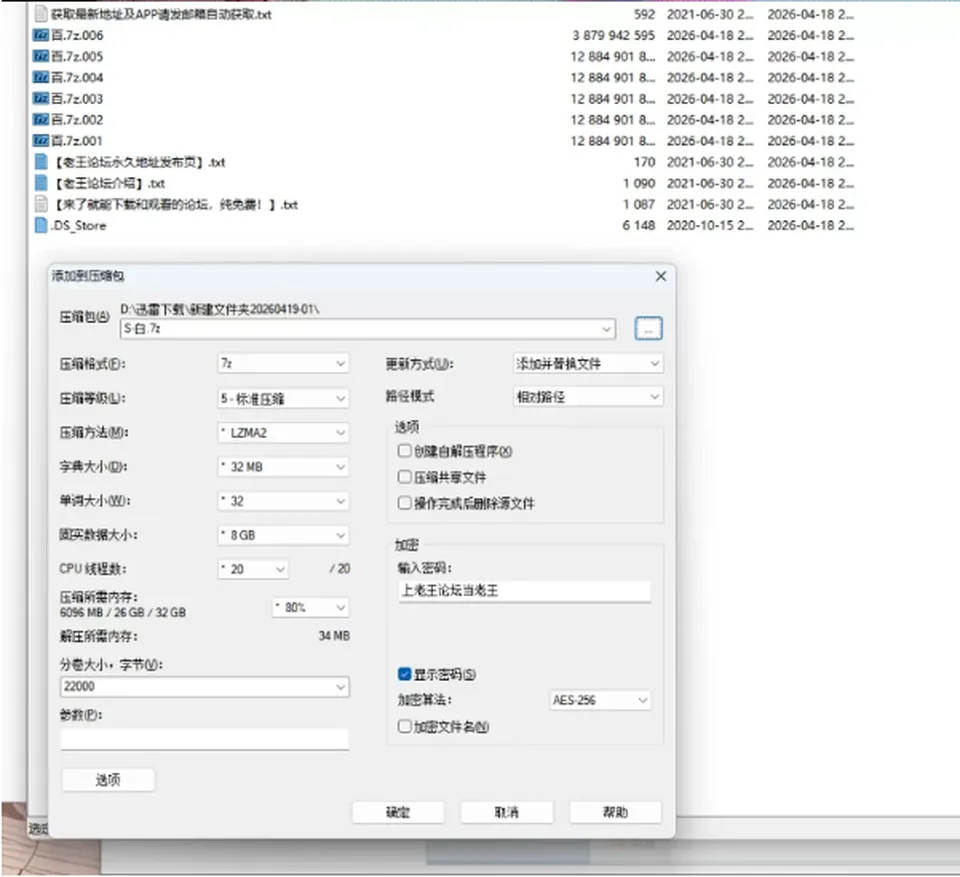Open the AES-256 加密算法 dropdown
The image size is (960, 877).
point(600,700)
